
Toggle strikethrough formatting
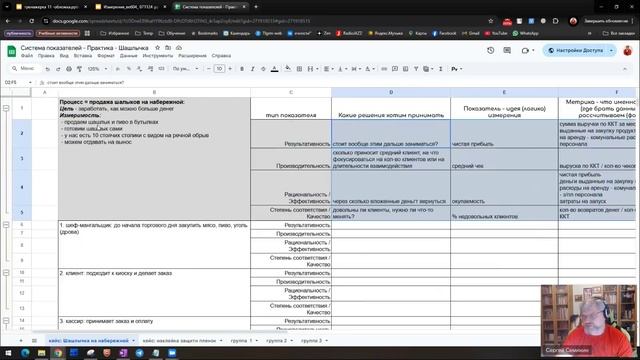(x=263, y=69)
